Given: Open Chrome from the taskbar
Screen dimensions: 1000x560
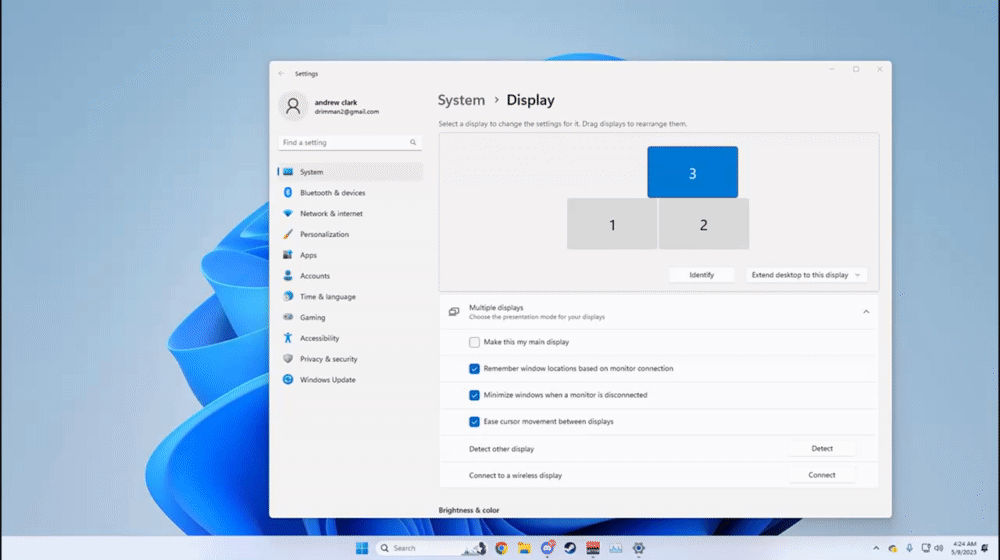Looking at the screenshot, I should 501,548.
